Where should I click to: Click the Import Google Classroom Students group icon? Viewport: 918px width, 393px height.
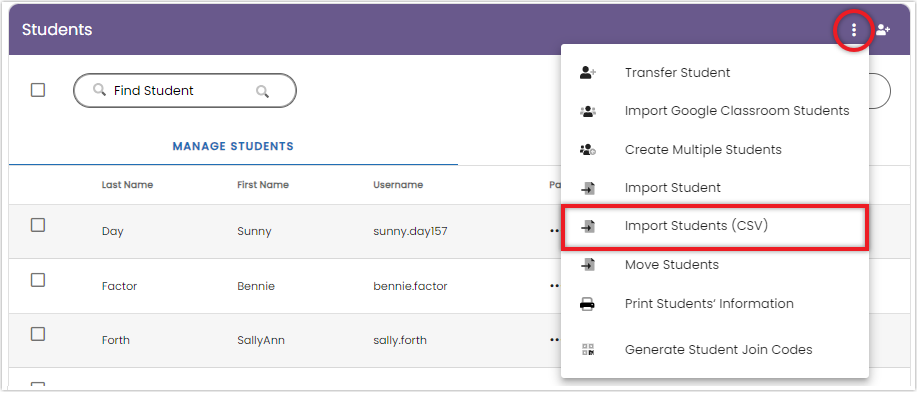[x=588, y=111]
